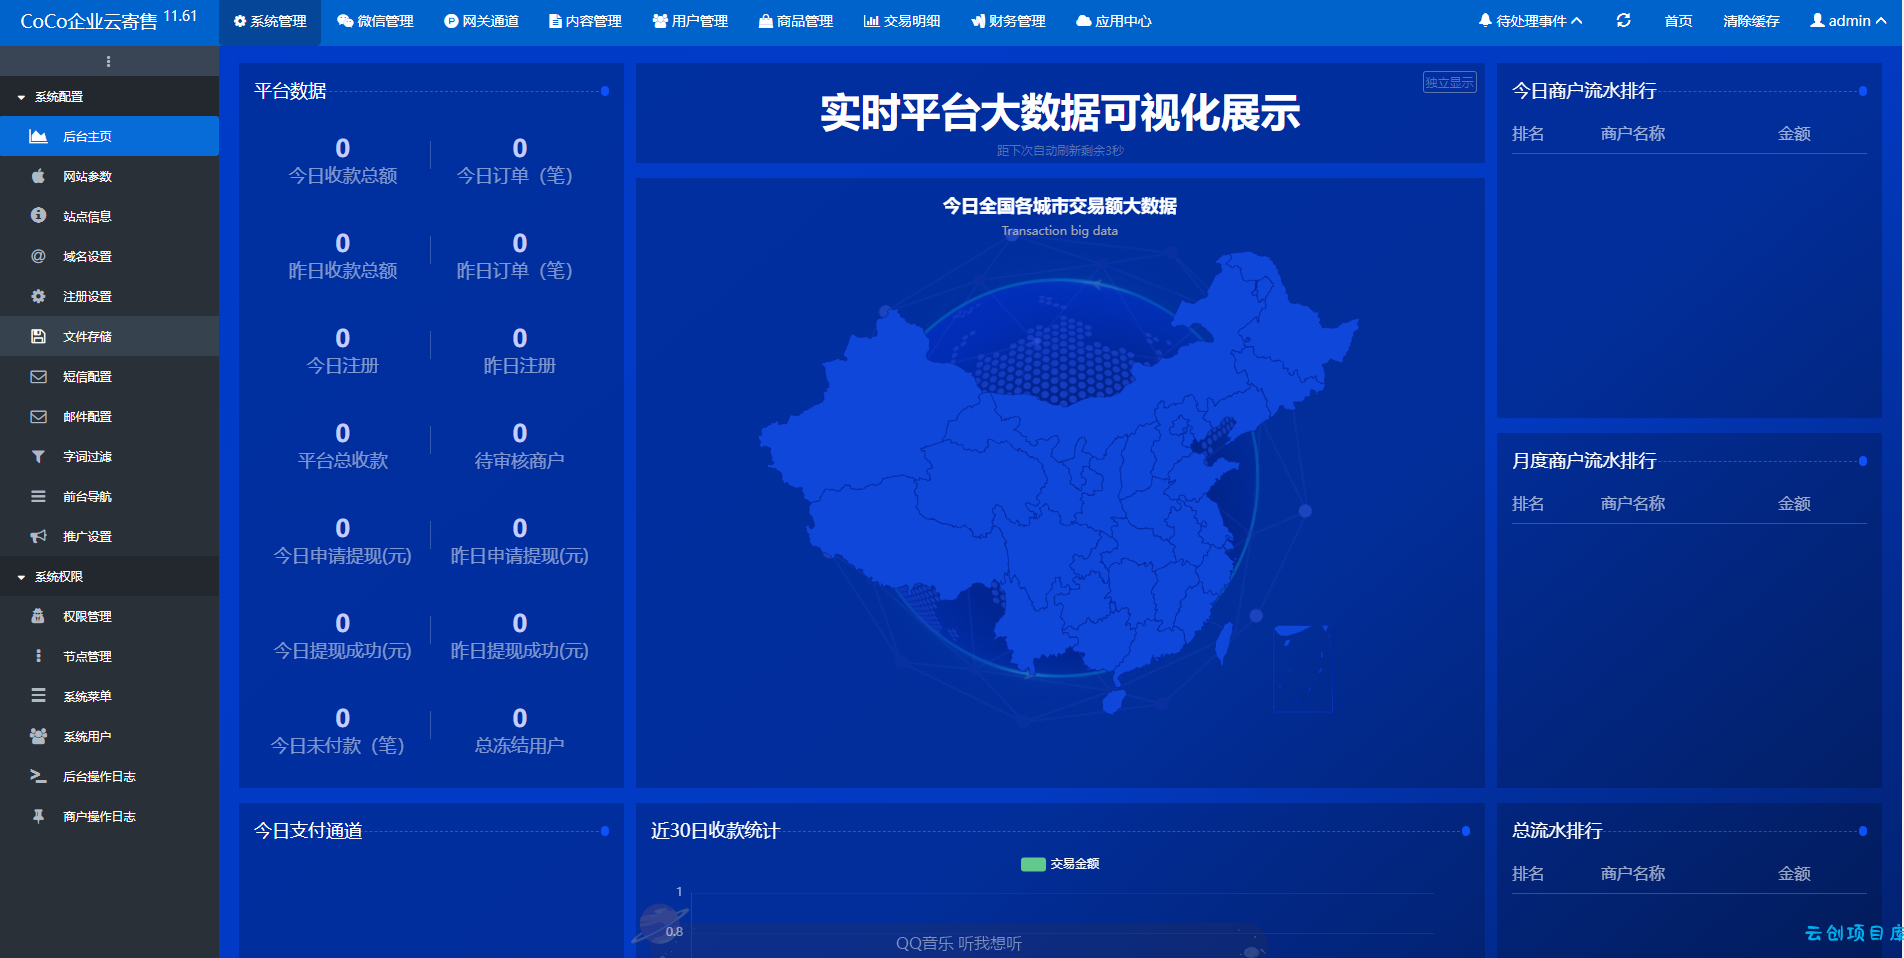Open the 微信管理 top menu
1904x958 pixels.
[x=375, y=21]
